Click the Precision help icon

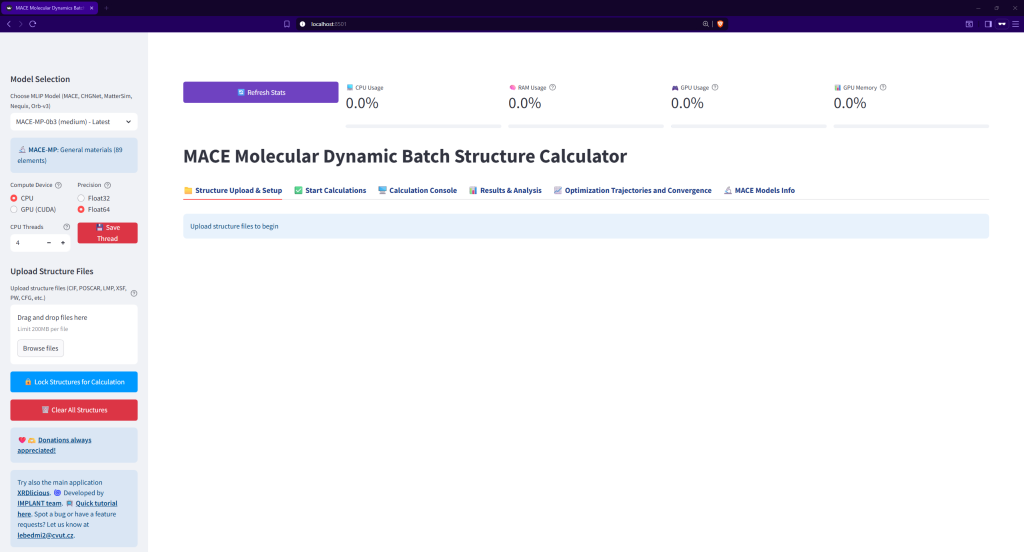point(108,185)
